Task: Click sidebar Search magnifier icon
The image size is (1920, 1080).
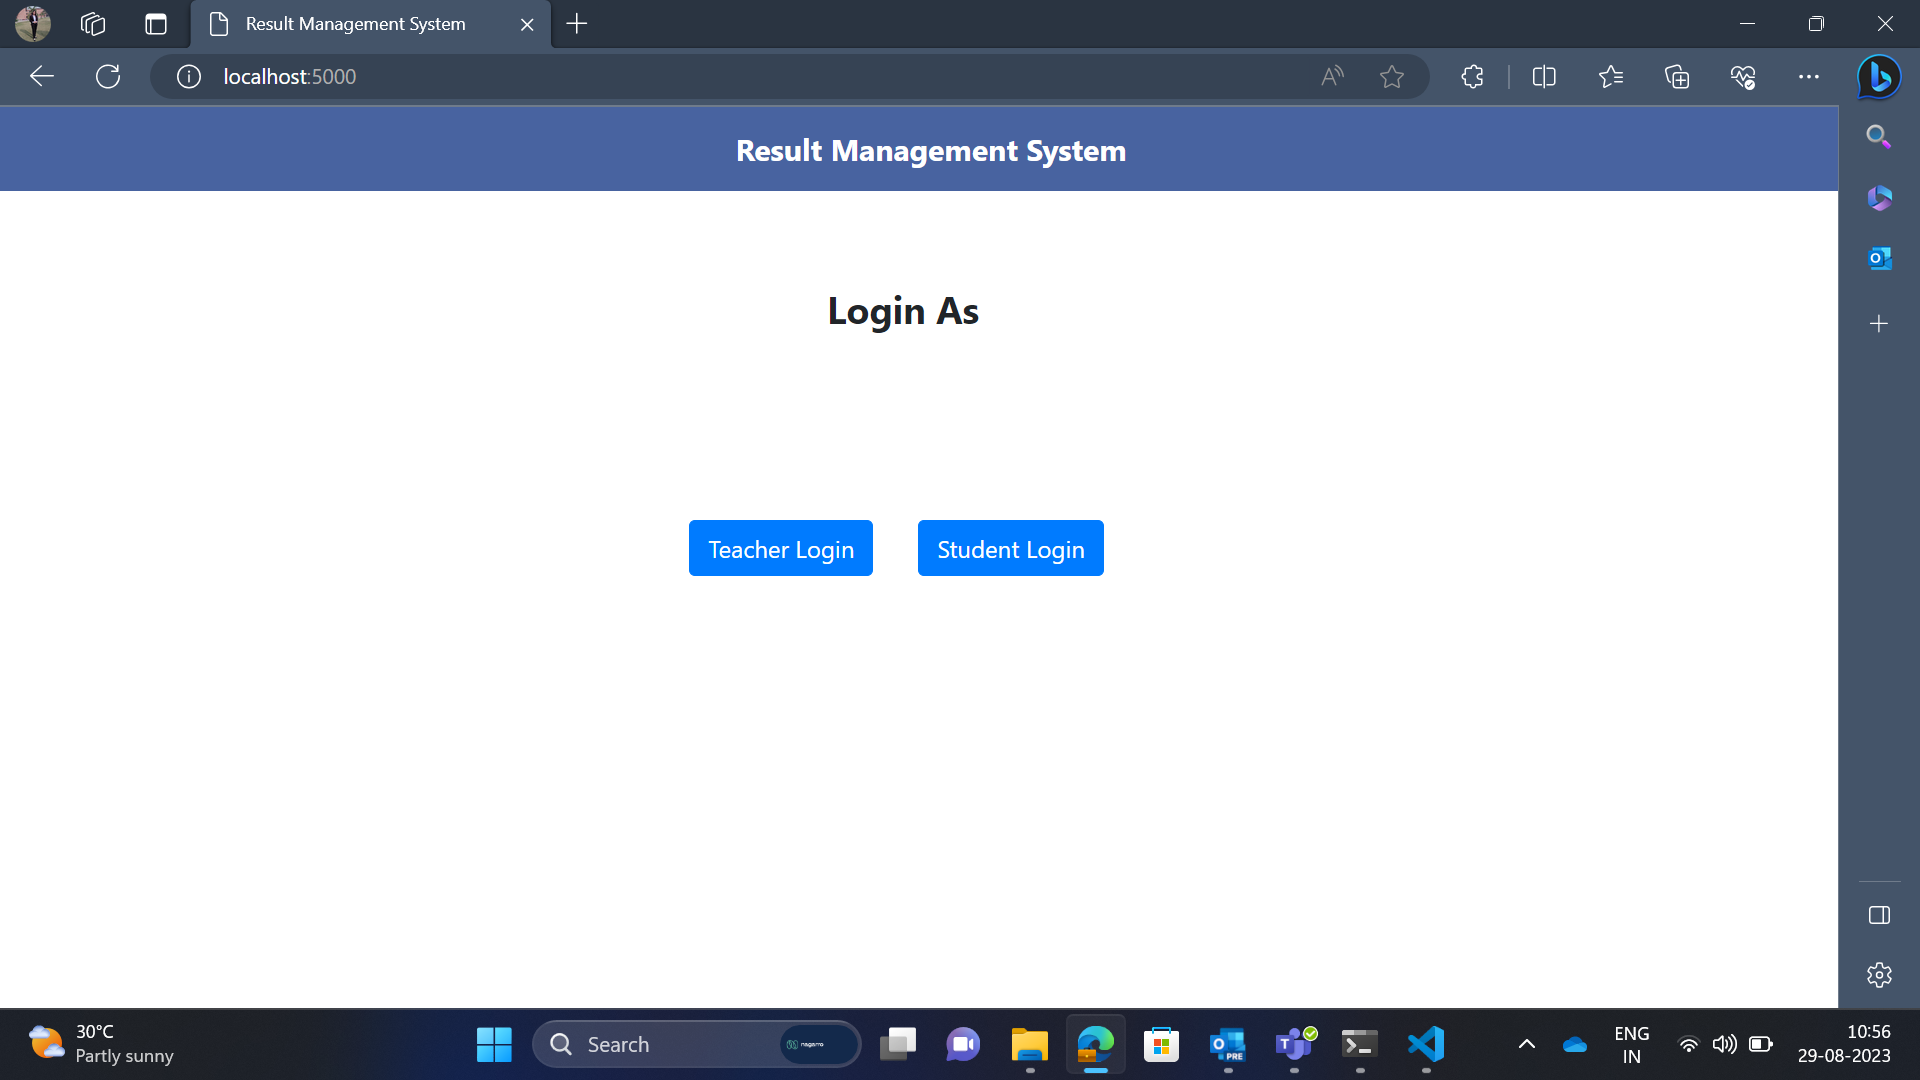Action: tap(1879, 136)
